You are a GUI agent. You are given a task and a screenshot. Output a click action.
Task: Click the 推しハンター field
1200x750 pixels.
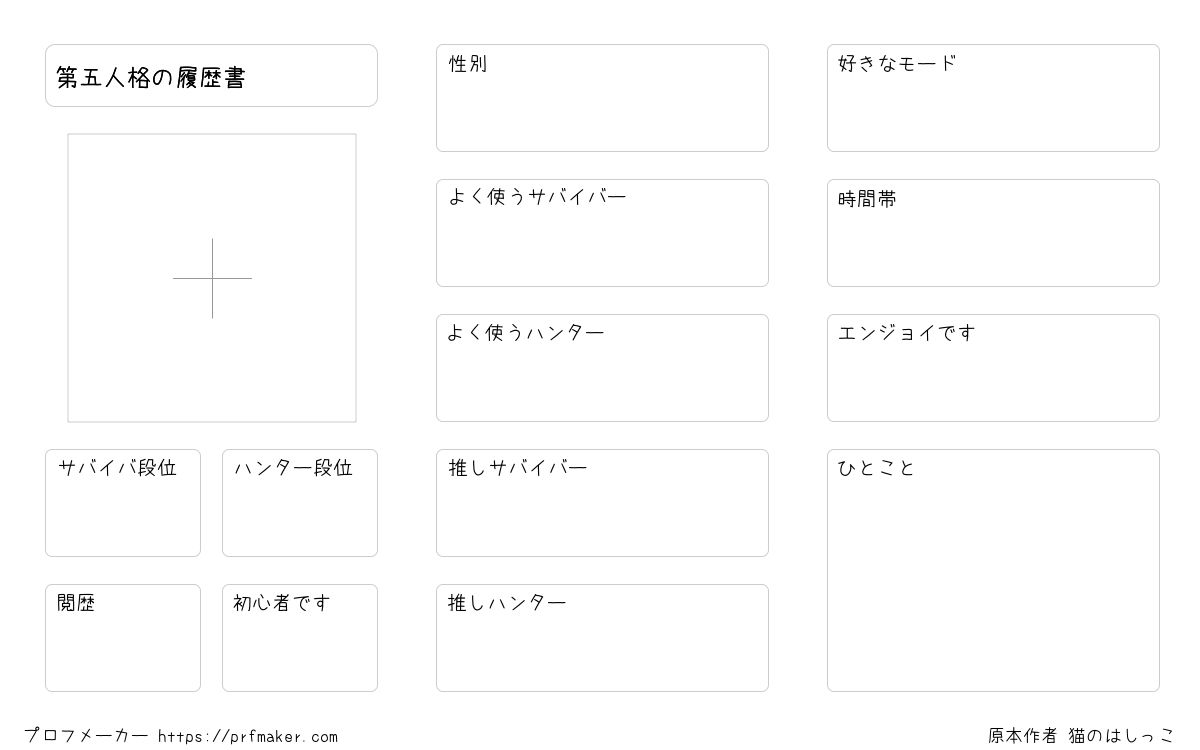(602, 638)
